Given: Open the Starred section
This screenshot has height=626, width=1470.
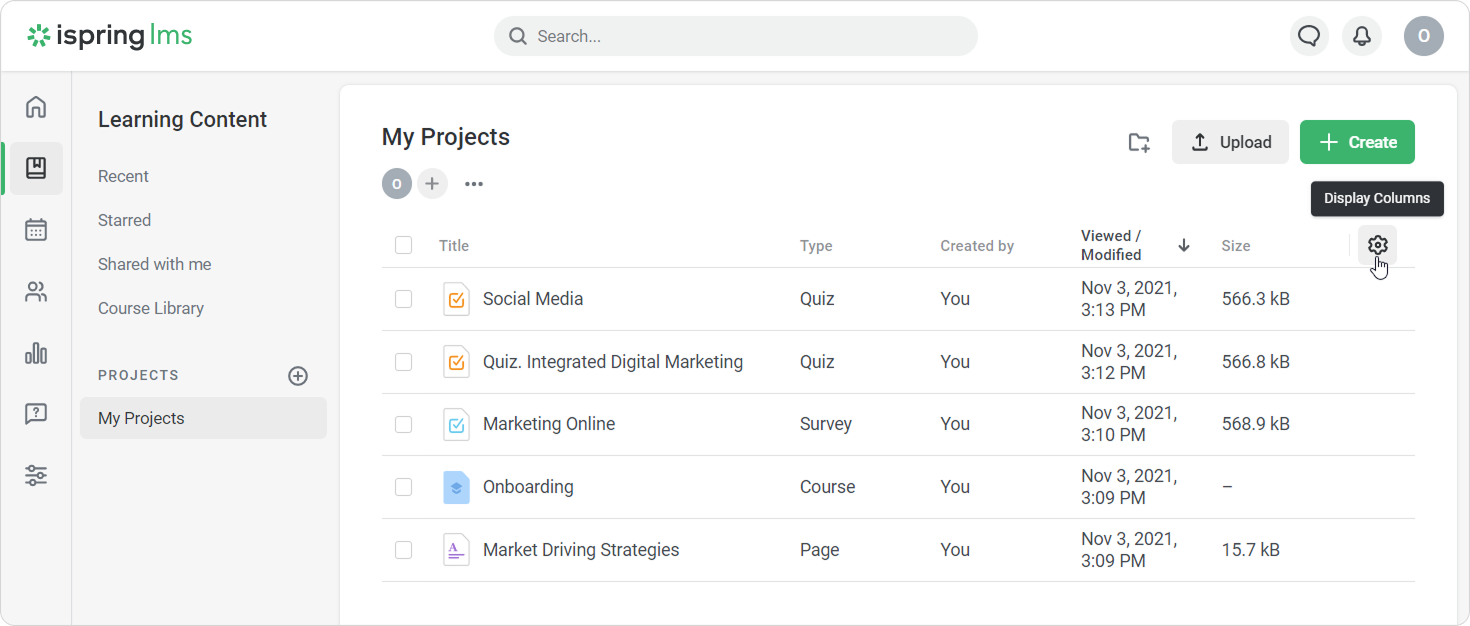Looking at the screenshot, I should click(x=125, y=220).
